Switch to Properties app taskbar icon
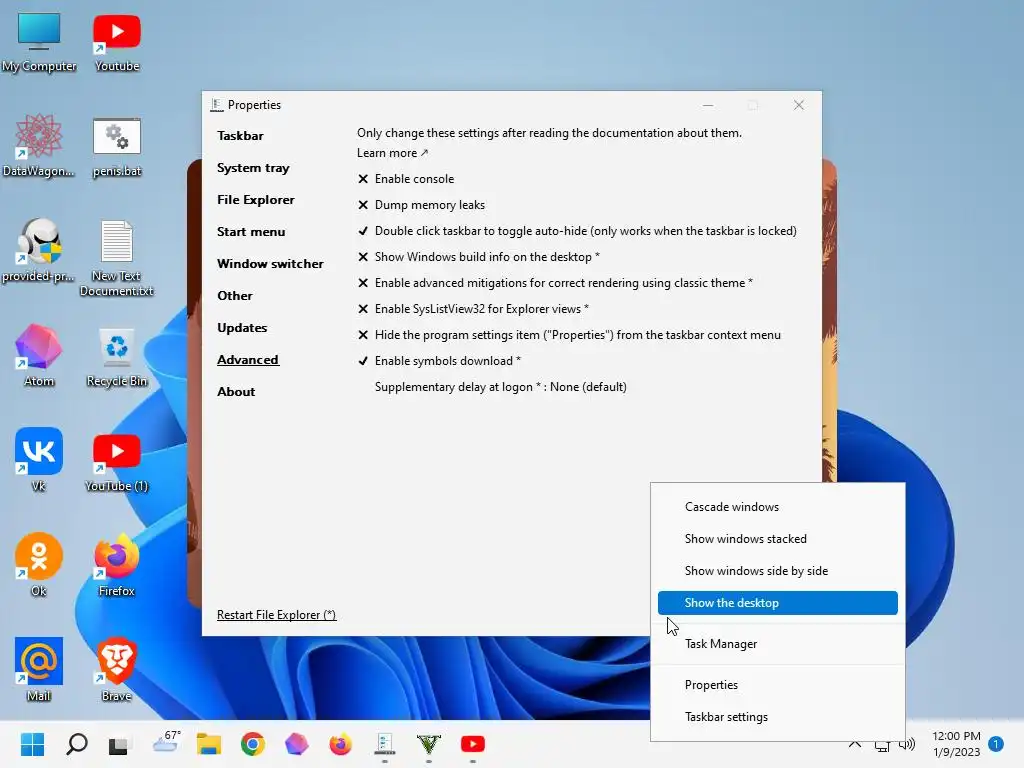The image size is (1024, 768). point(385,744)
